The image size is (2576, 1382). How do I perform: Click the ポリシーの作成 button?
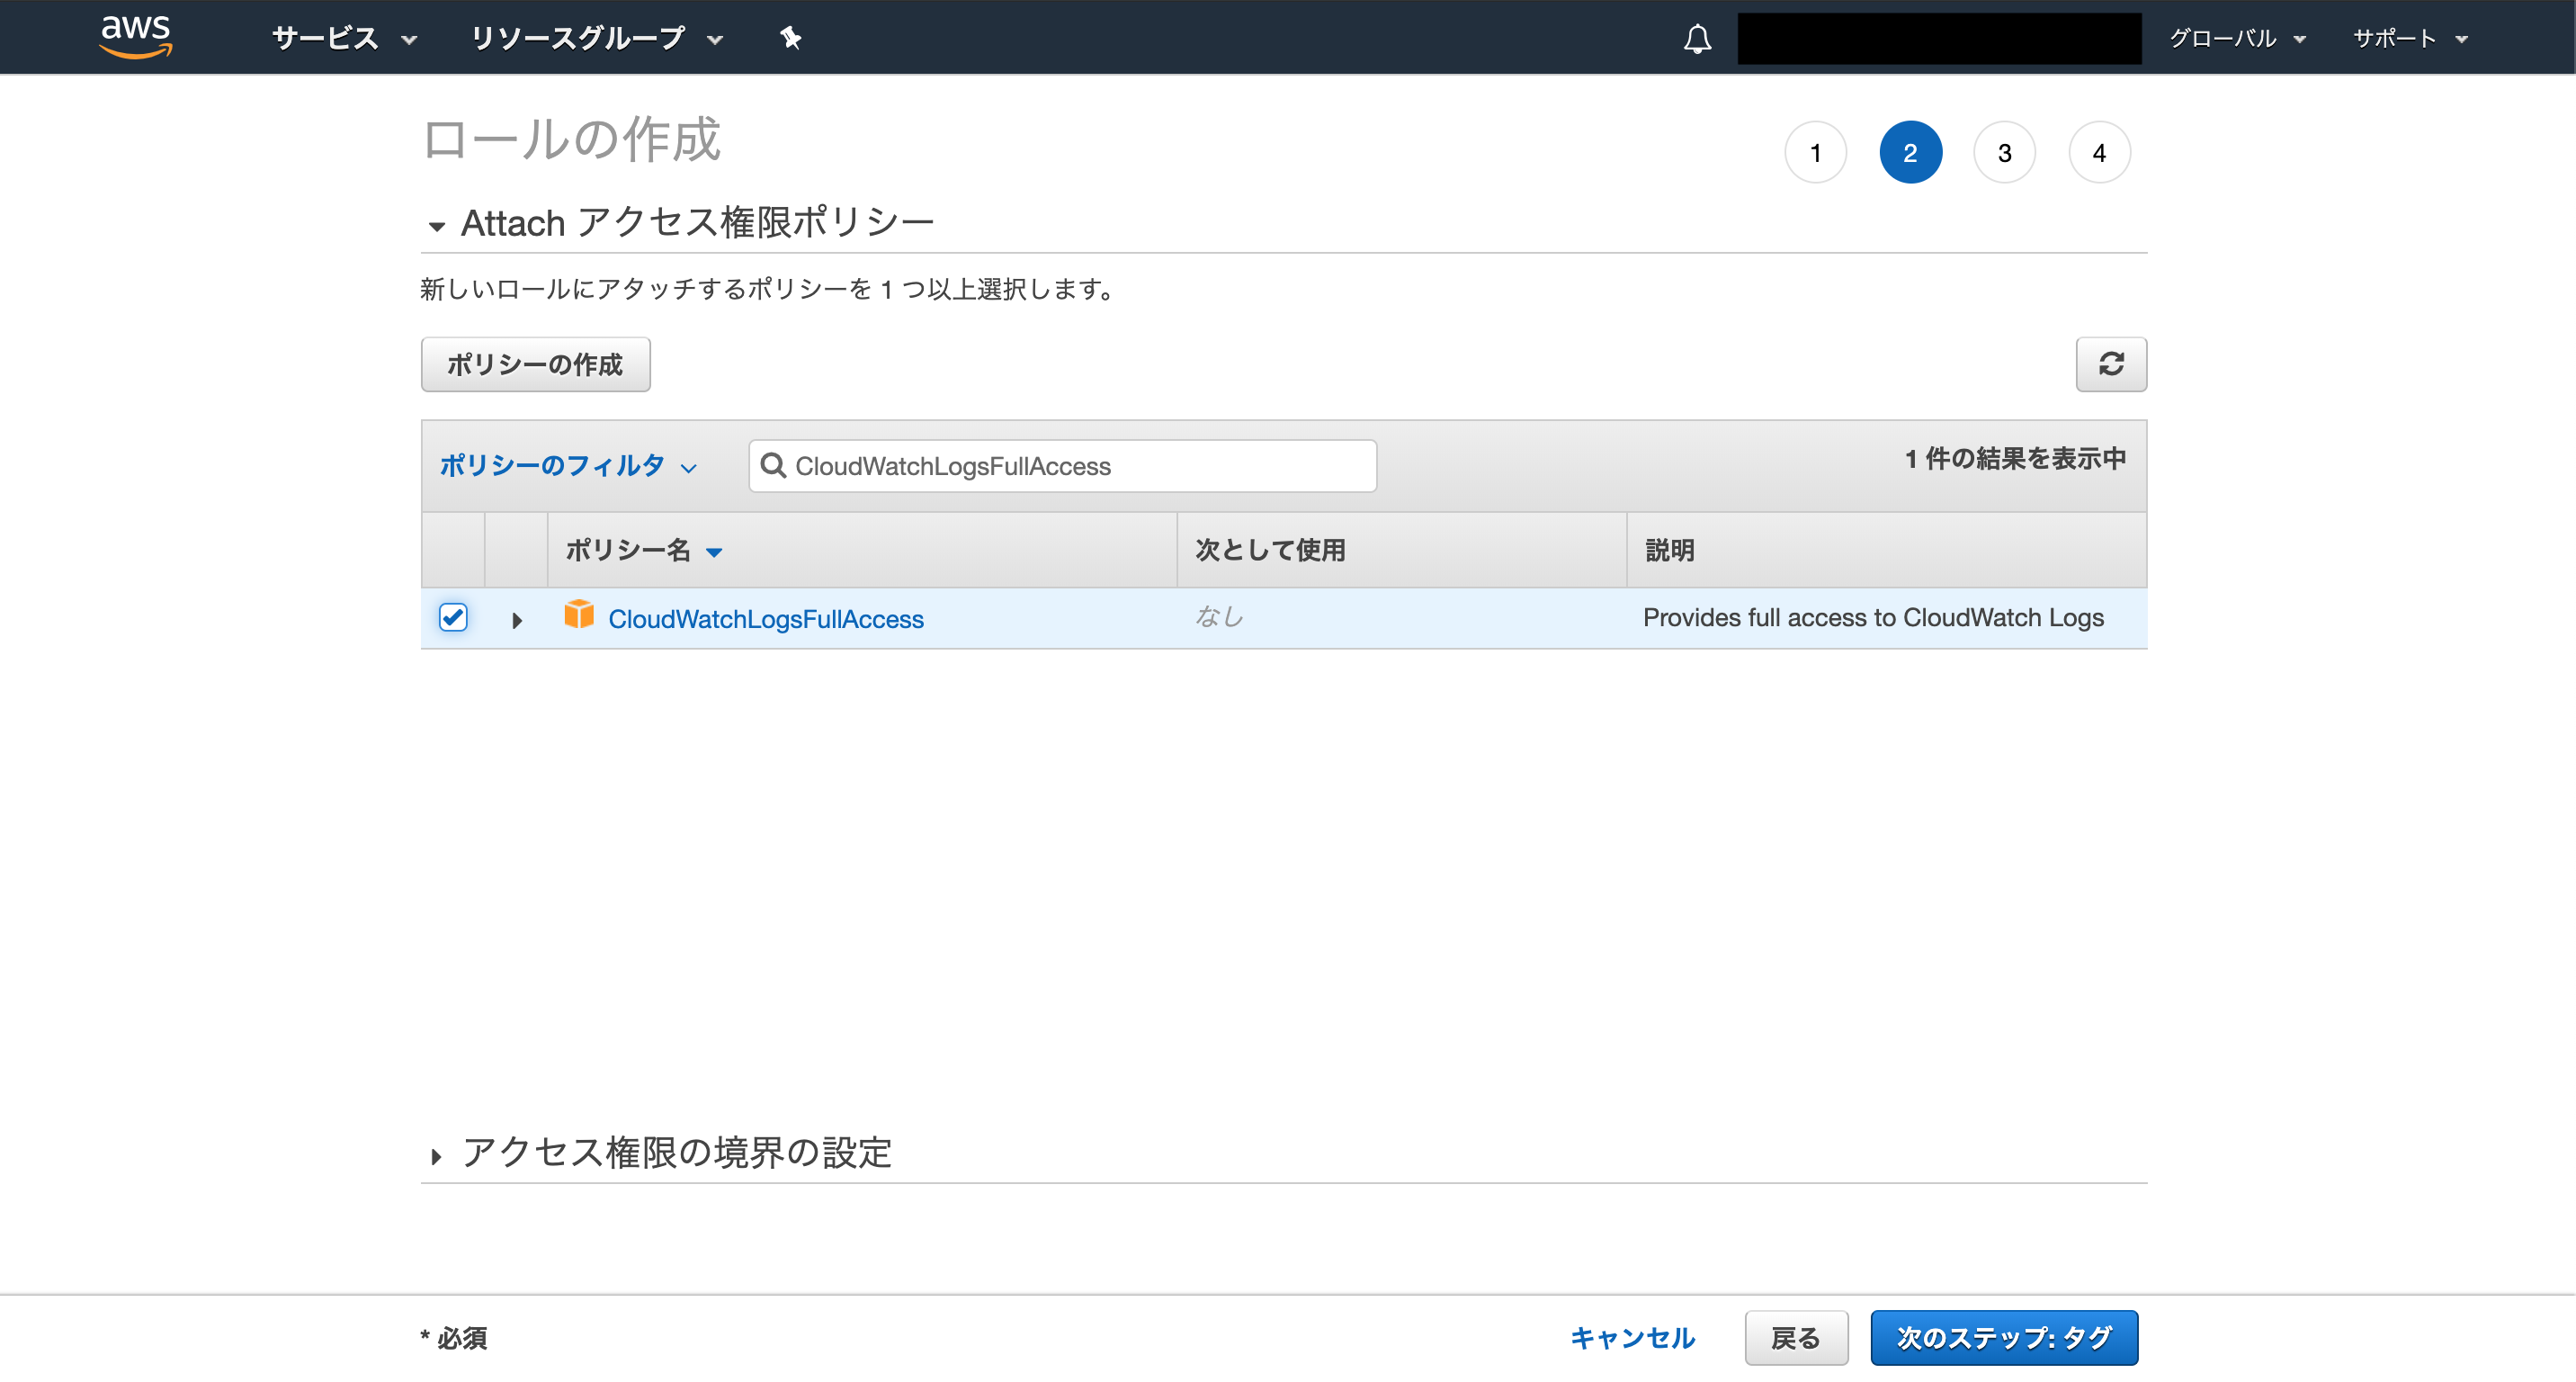[535, 364]
